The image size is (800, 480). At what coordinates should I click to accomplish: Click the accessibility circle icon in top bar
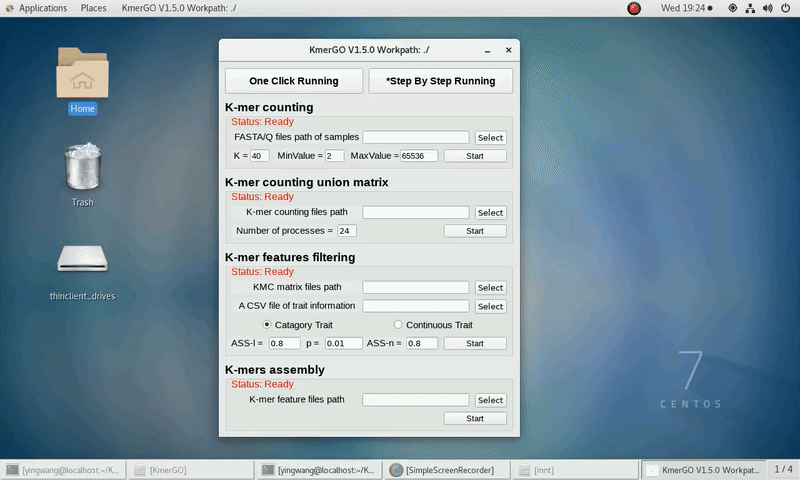(x=732, y=8)
